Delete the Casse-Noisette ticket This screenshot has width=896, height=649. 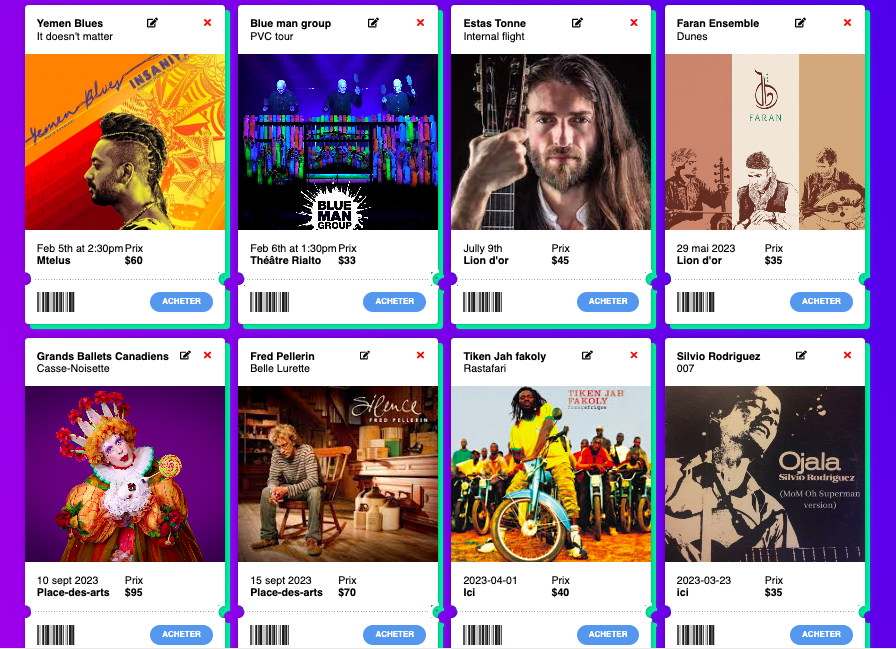[207, 355]
